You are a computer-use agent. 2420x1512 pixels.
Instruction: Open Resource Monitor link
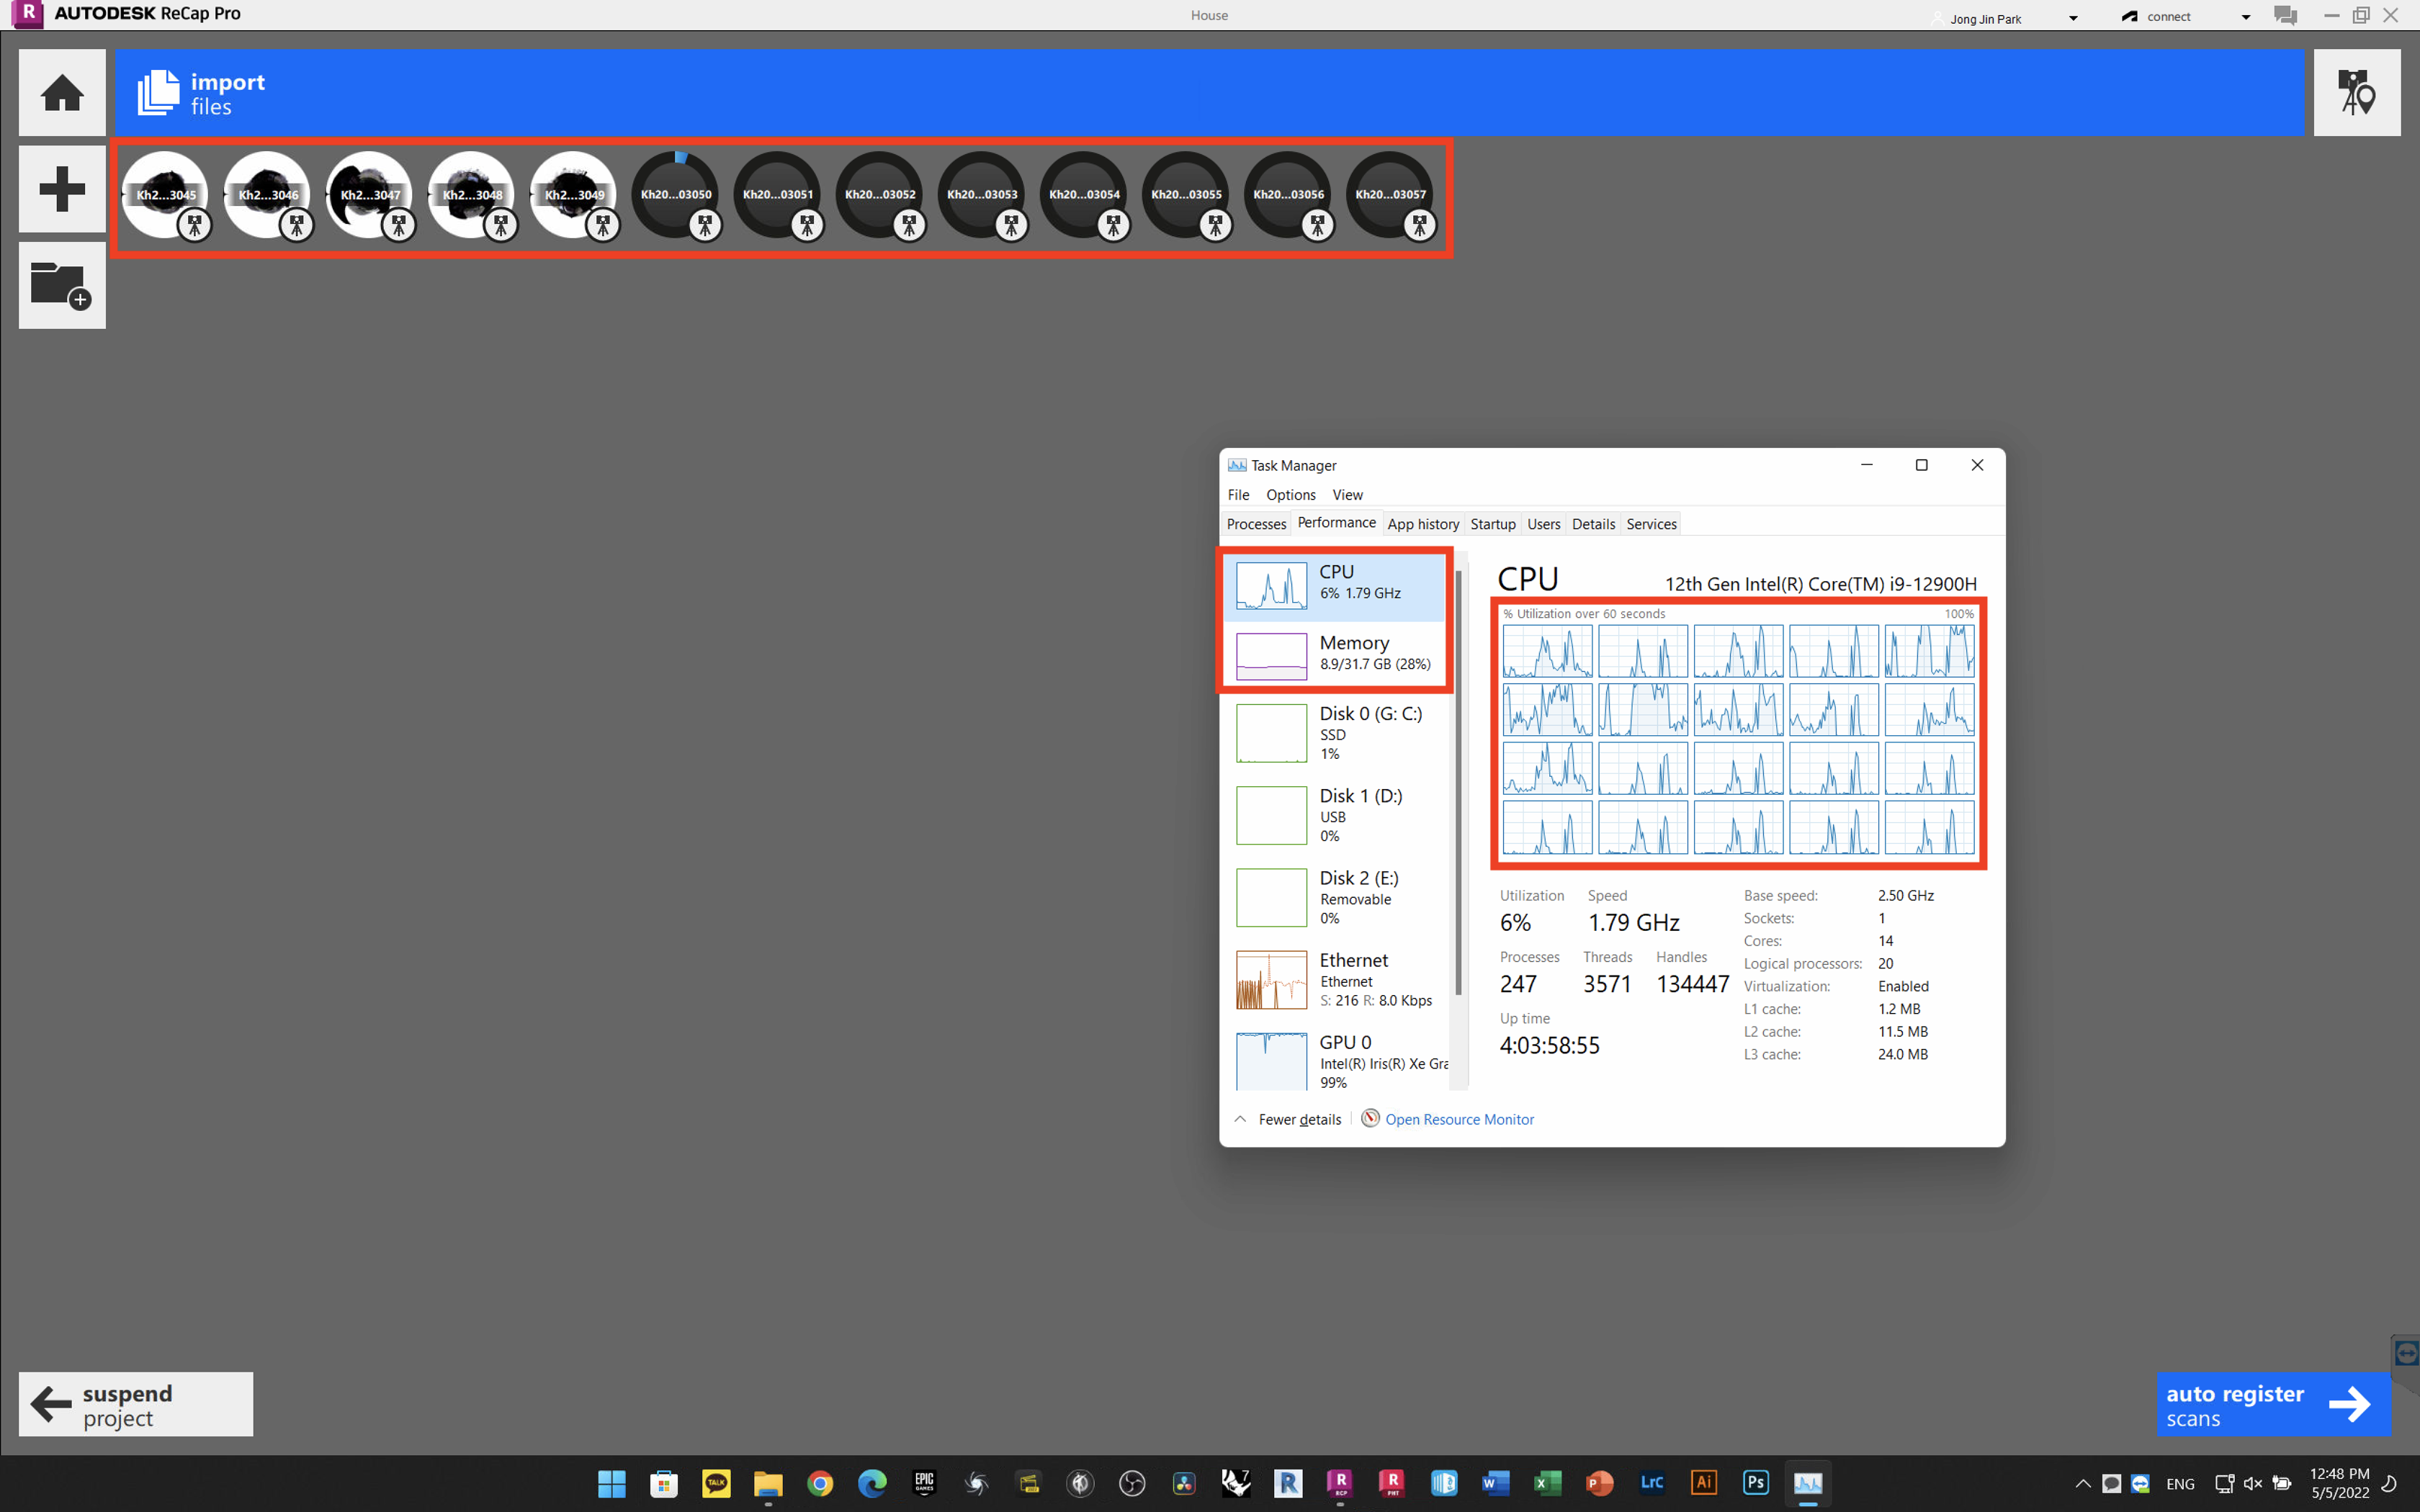tap(1459, 1119)
